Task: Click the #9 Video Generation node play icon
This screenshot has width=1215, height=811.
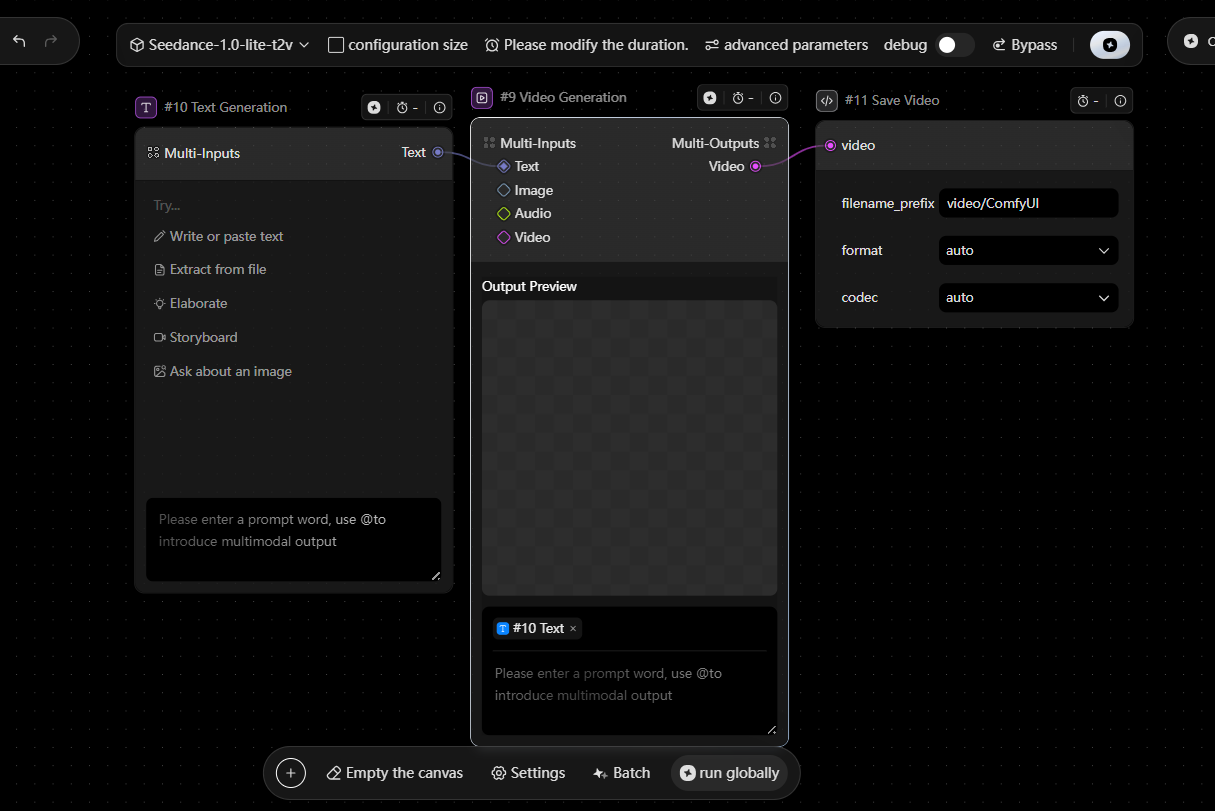Action: 482,97
